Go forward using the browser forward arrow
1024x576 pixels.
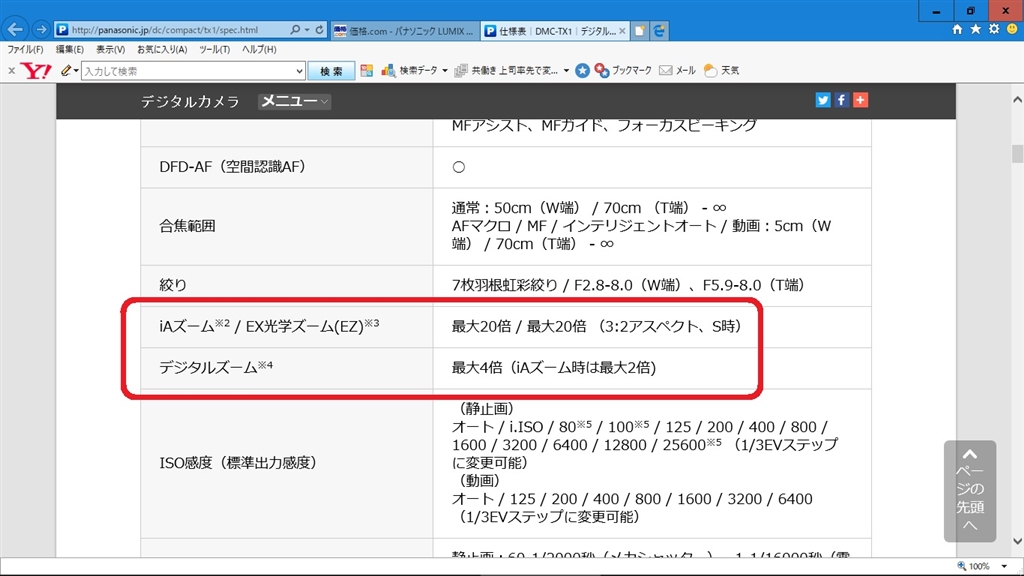click(40, 29)
